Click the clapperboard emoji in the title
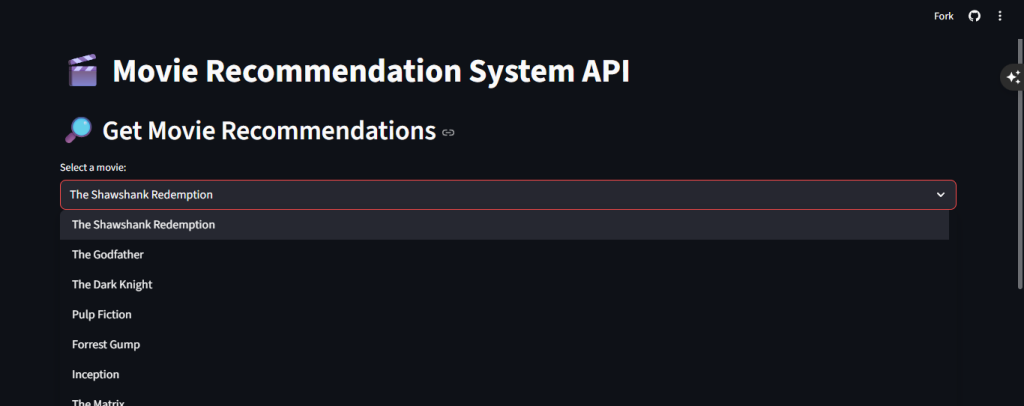This screenshot has width=1024, height=406. (82, 72)
